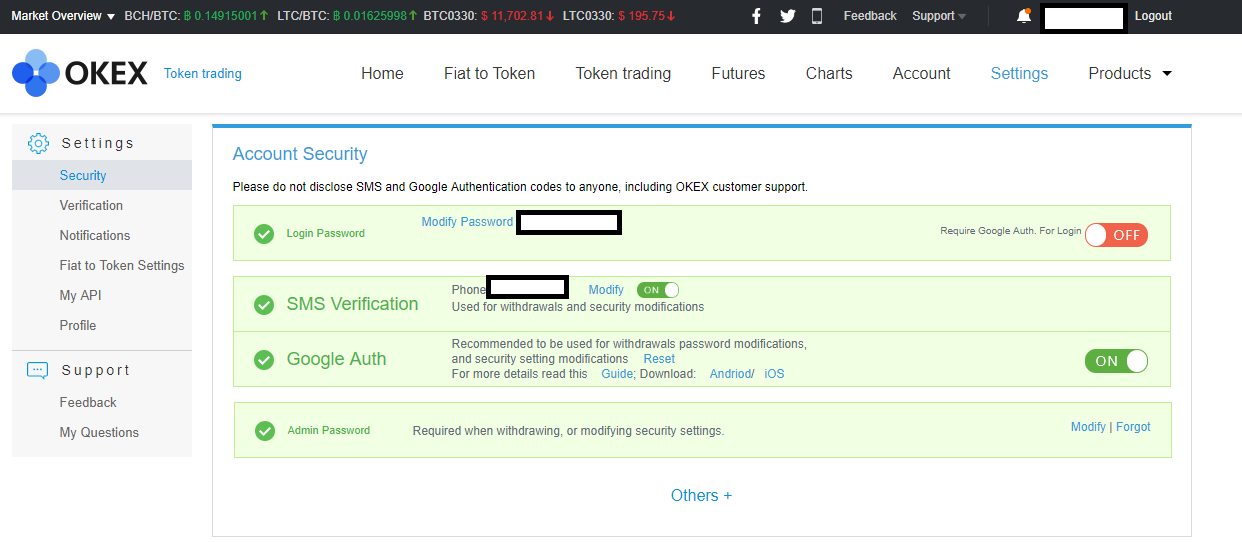Click the iOS download link

[x=775, y=374]
